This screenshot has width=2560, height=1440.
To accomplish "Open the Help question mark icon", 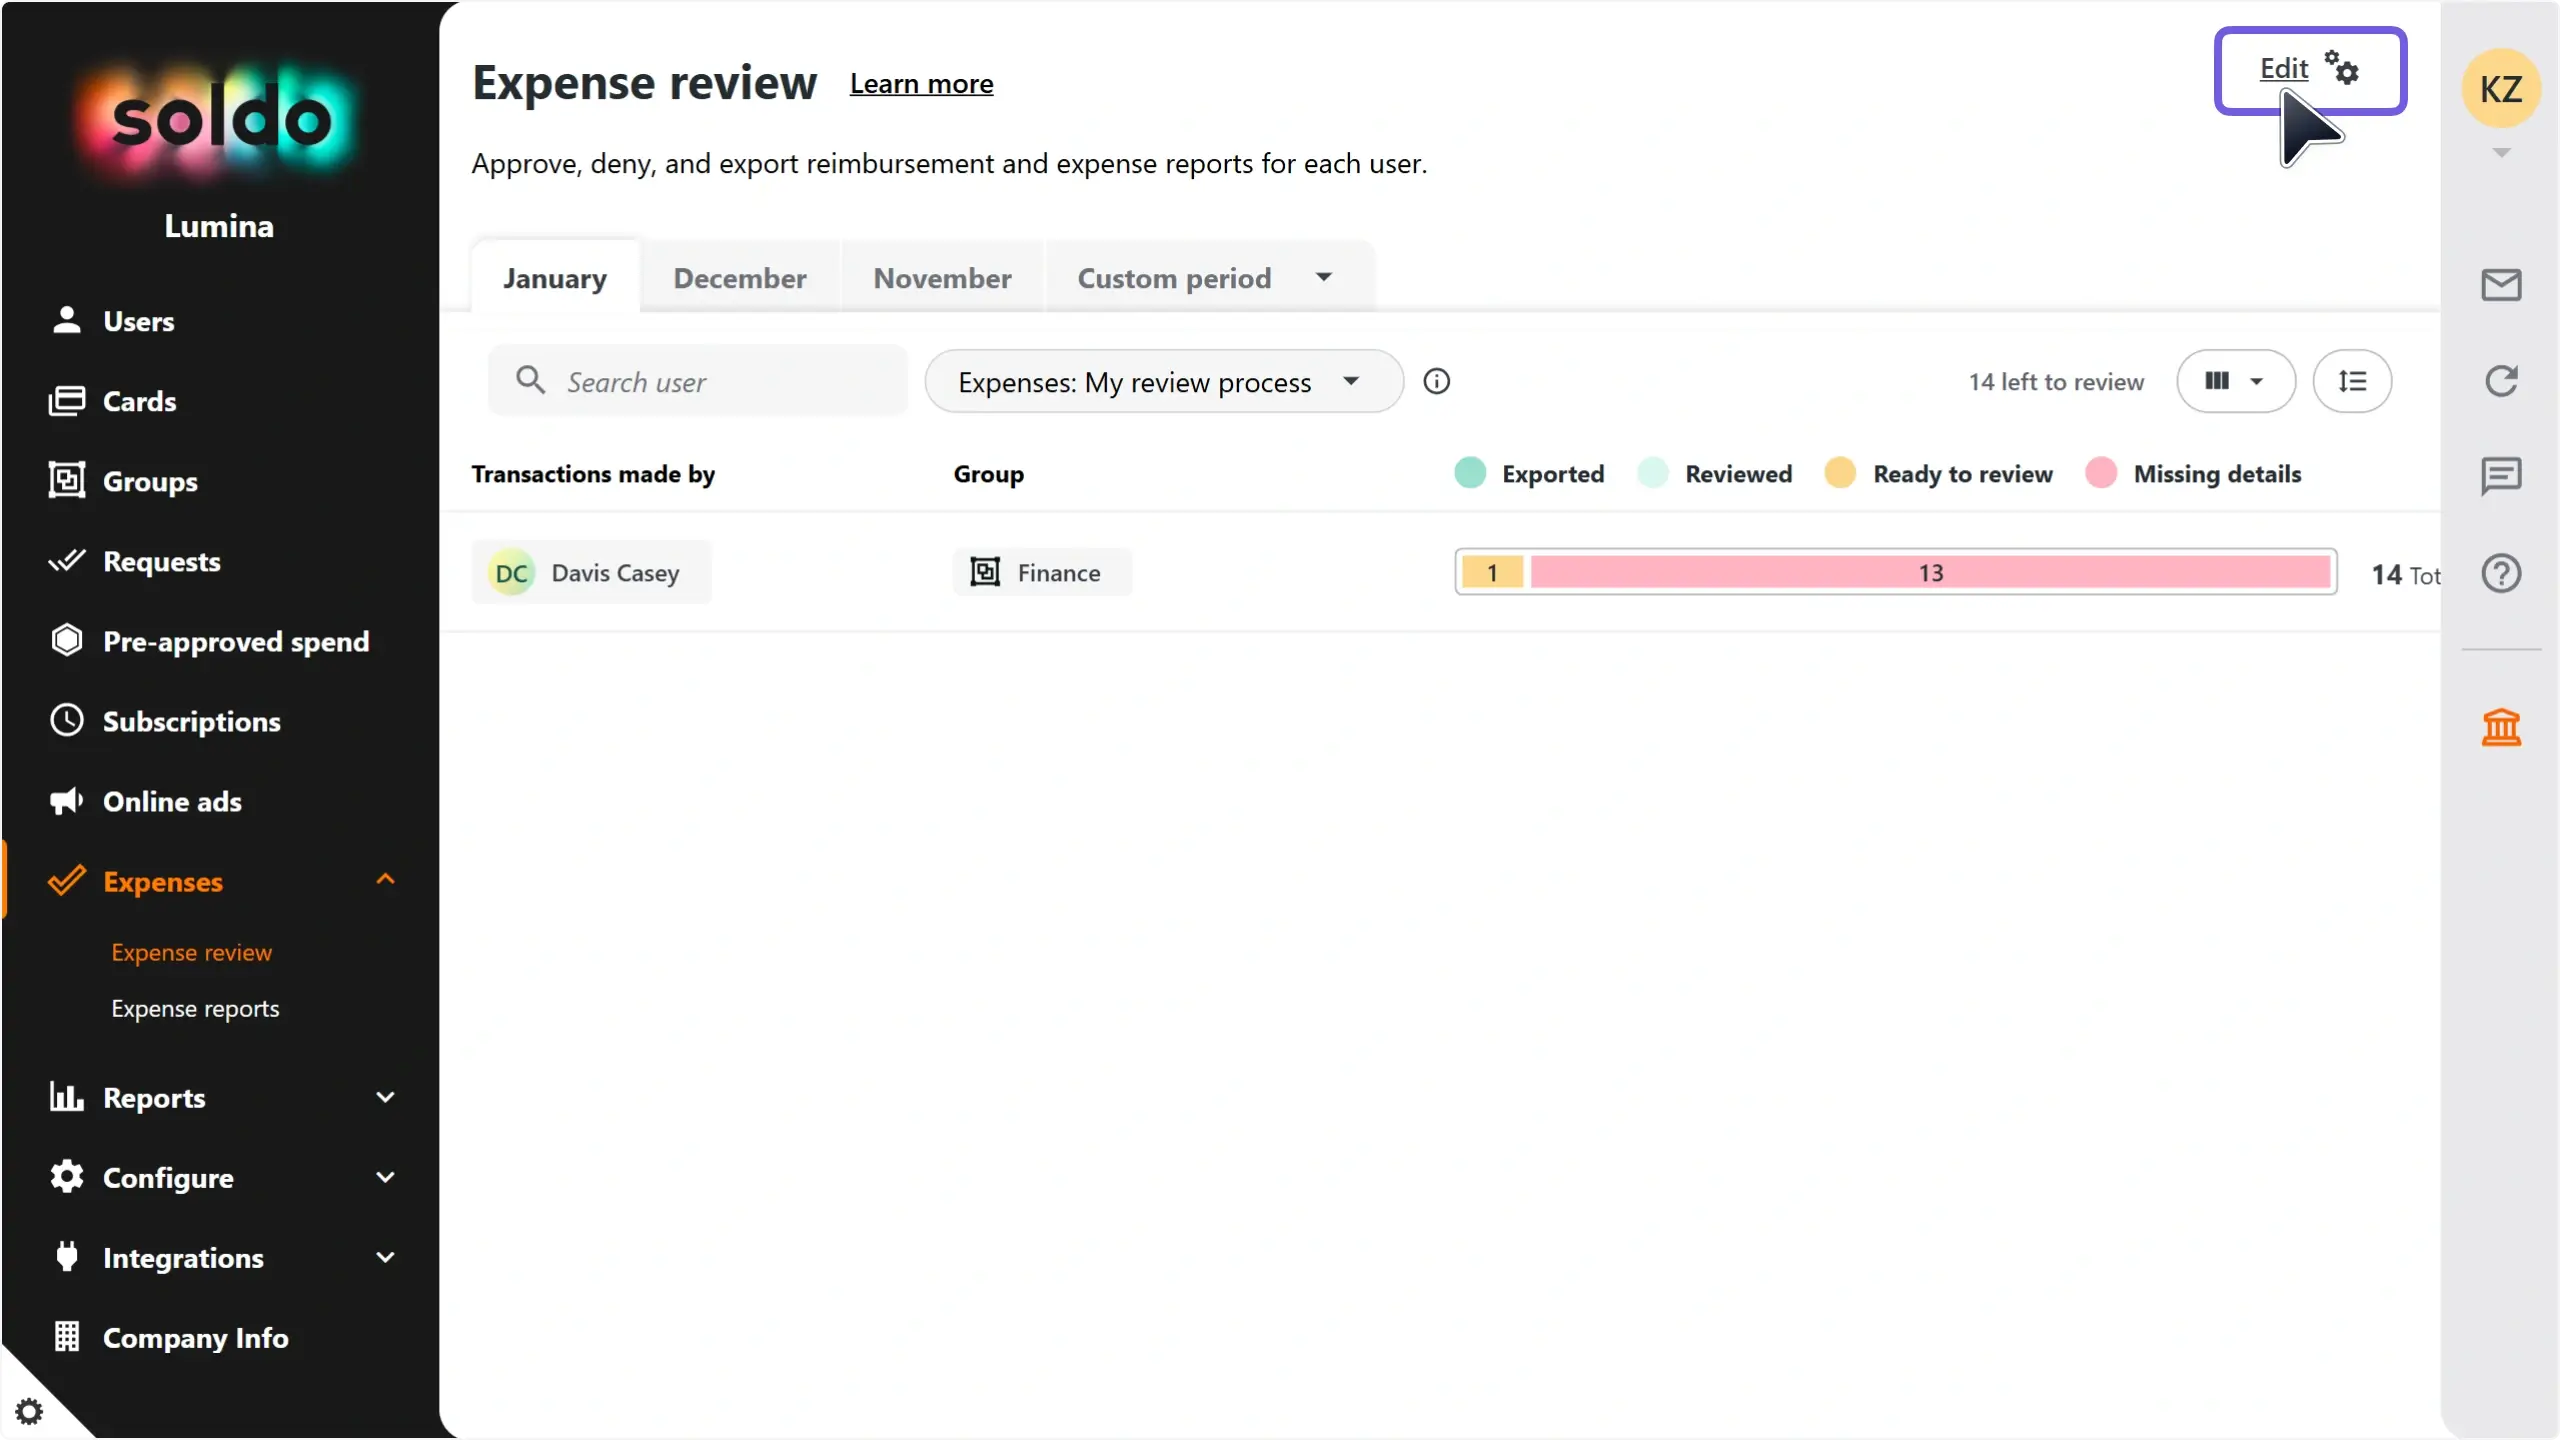I will pos(2501,573).
